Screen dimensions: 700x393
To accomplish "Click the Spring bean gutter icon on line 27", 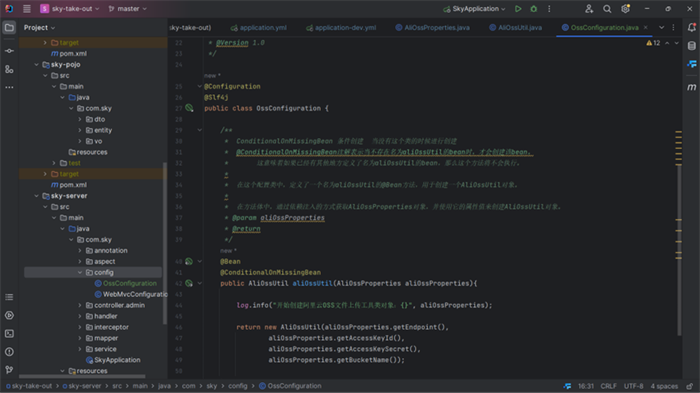I will (x=189, y=108).
